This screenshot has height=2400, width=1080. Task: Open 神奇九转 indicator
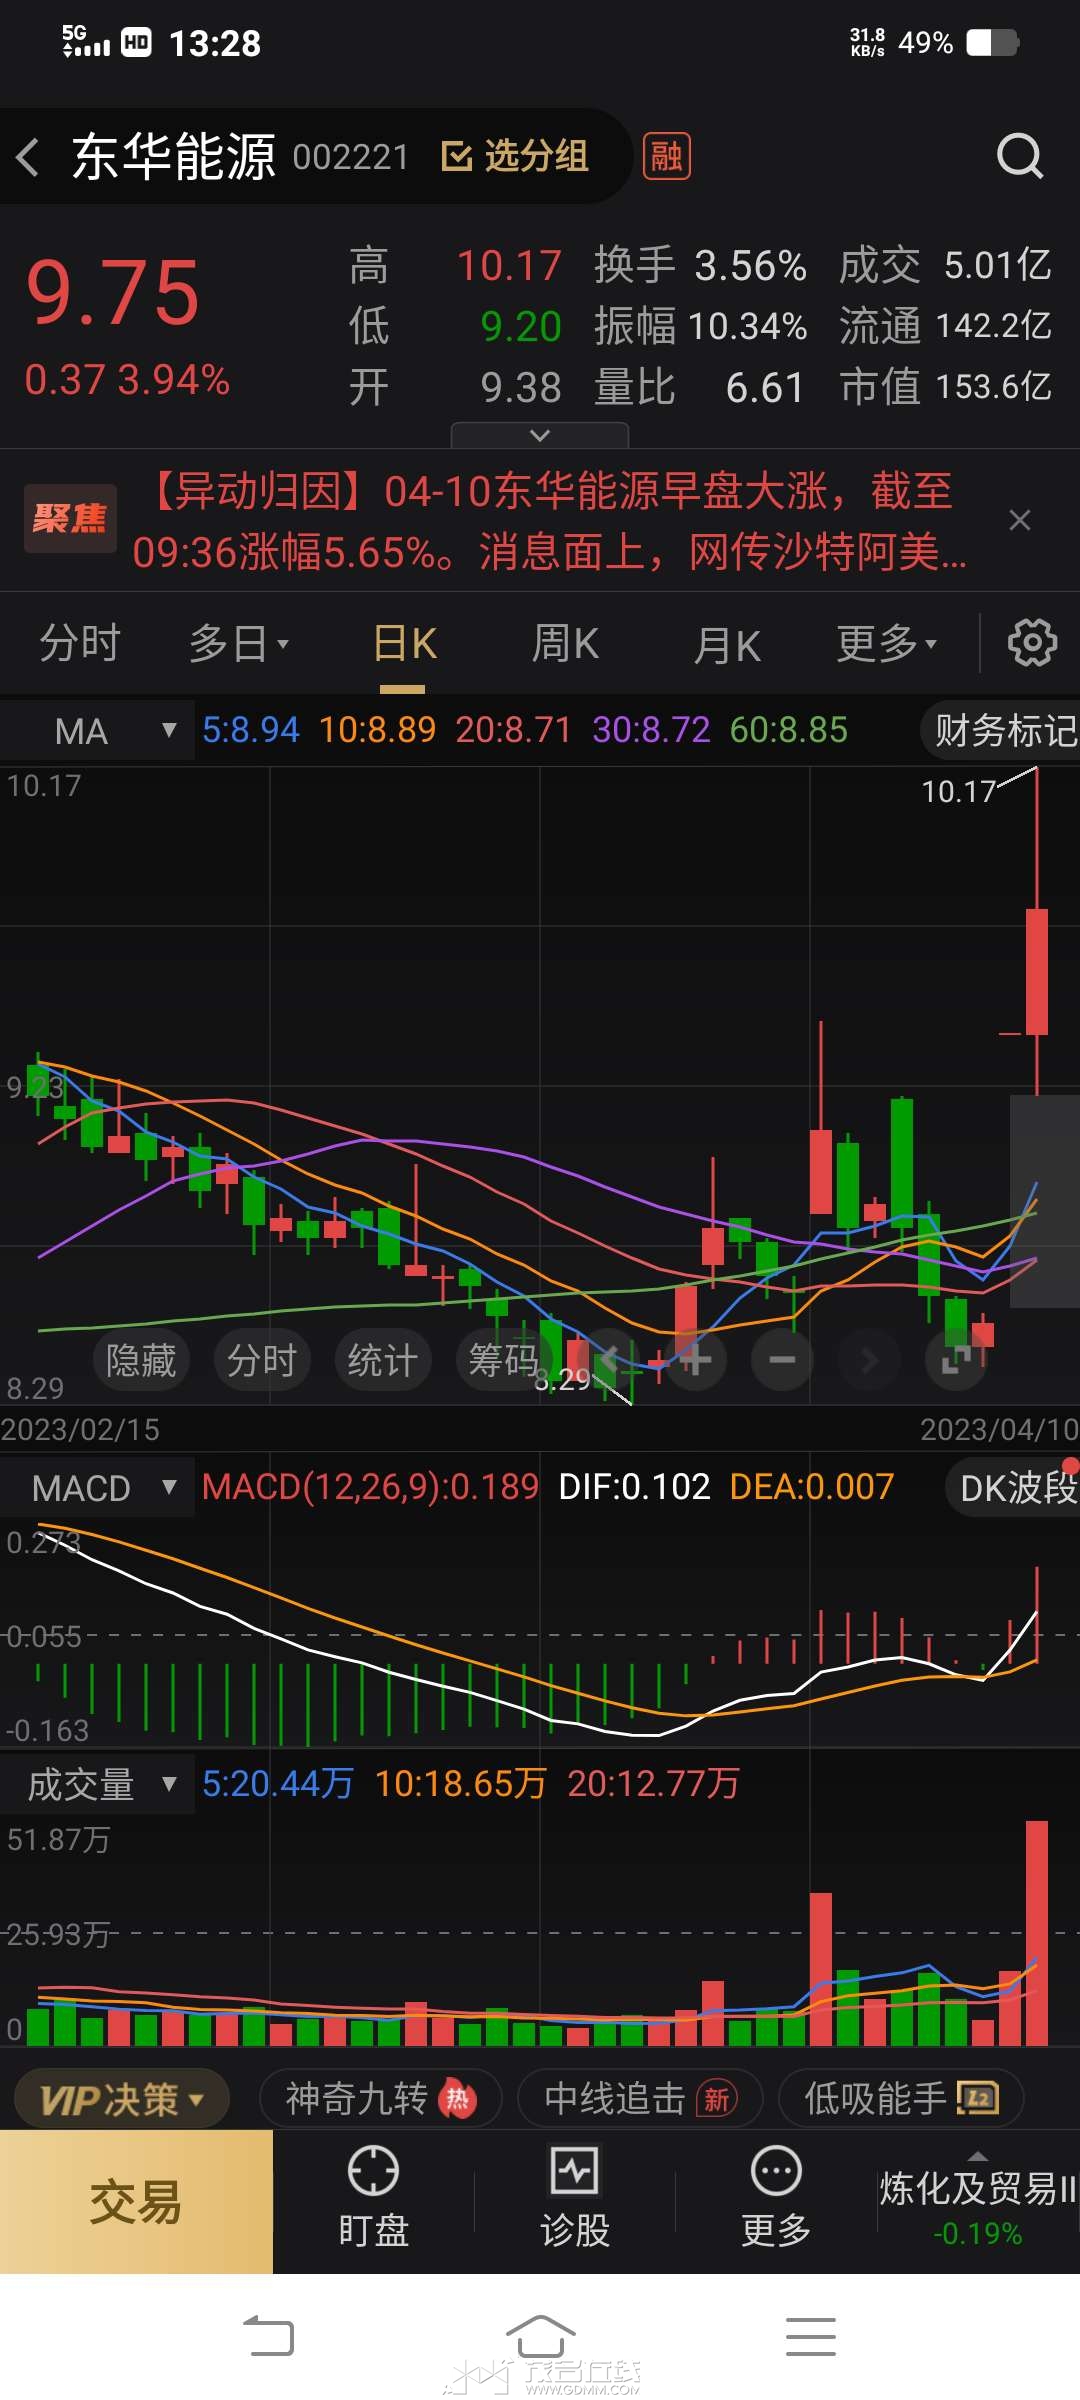click(x=380, y=2098)
